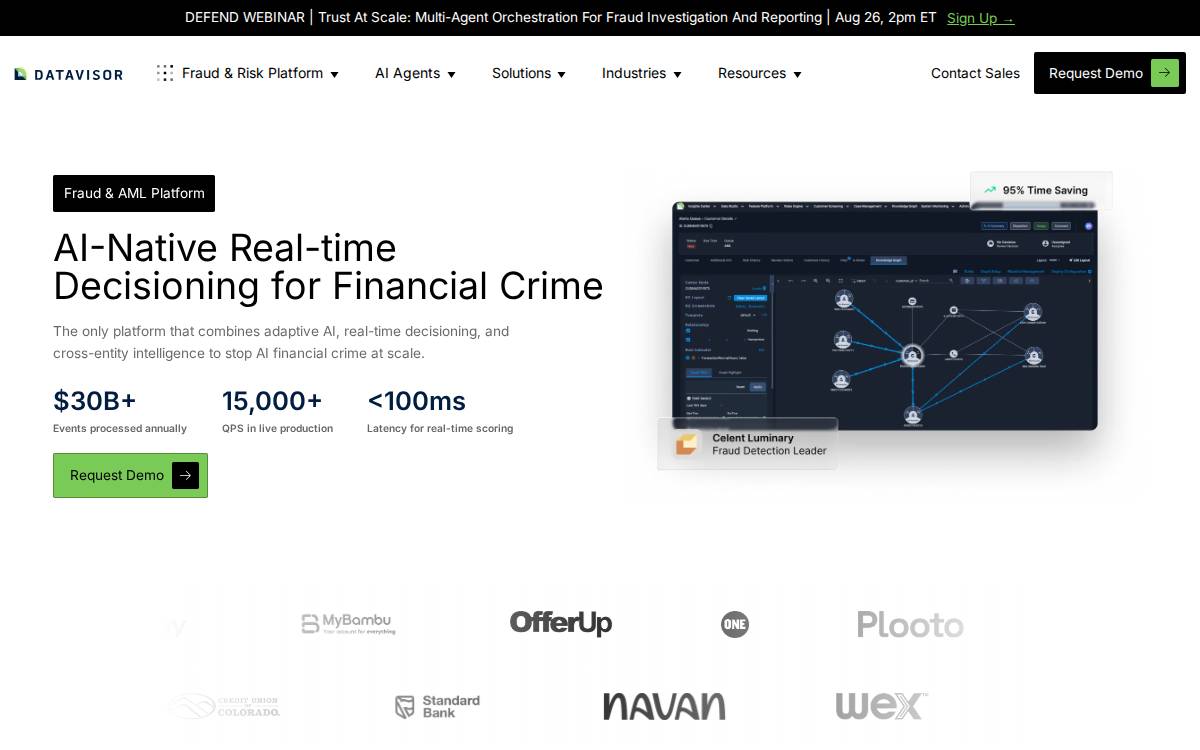The image size is (1200, 750).
Task: Click the Standard Bank logo
Action: 437,707
